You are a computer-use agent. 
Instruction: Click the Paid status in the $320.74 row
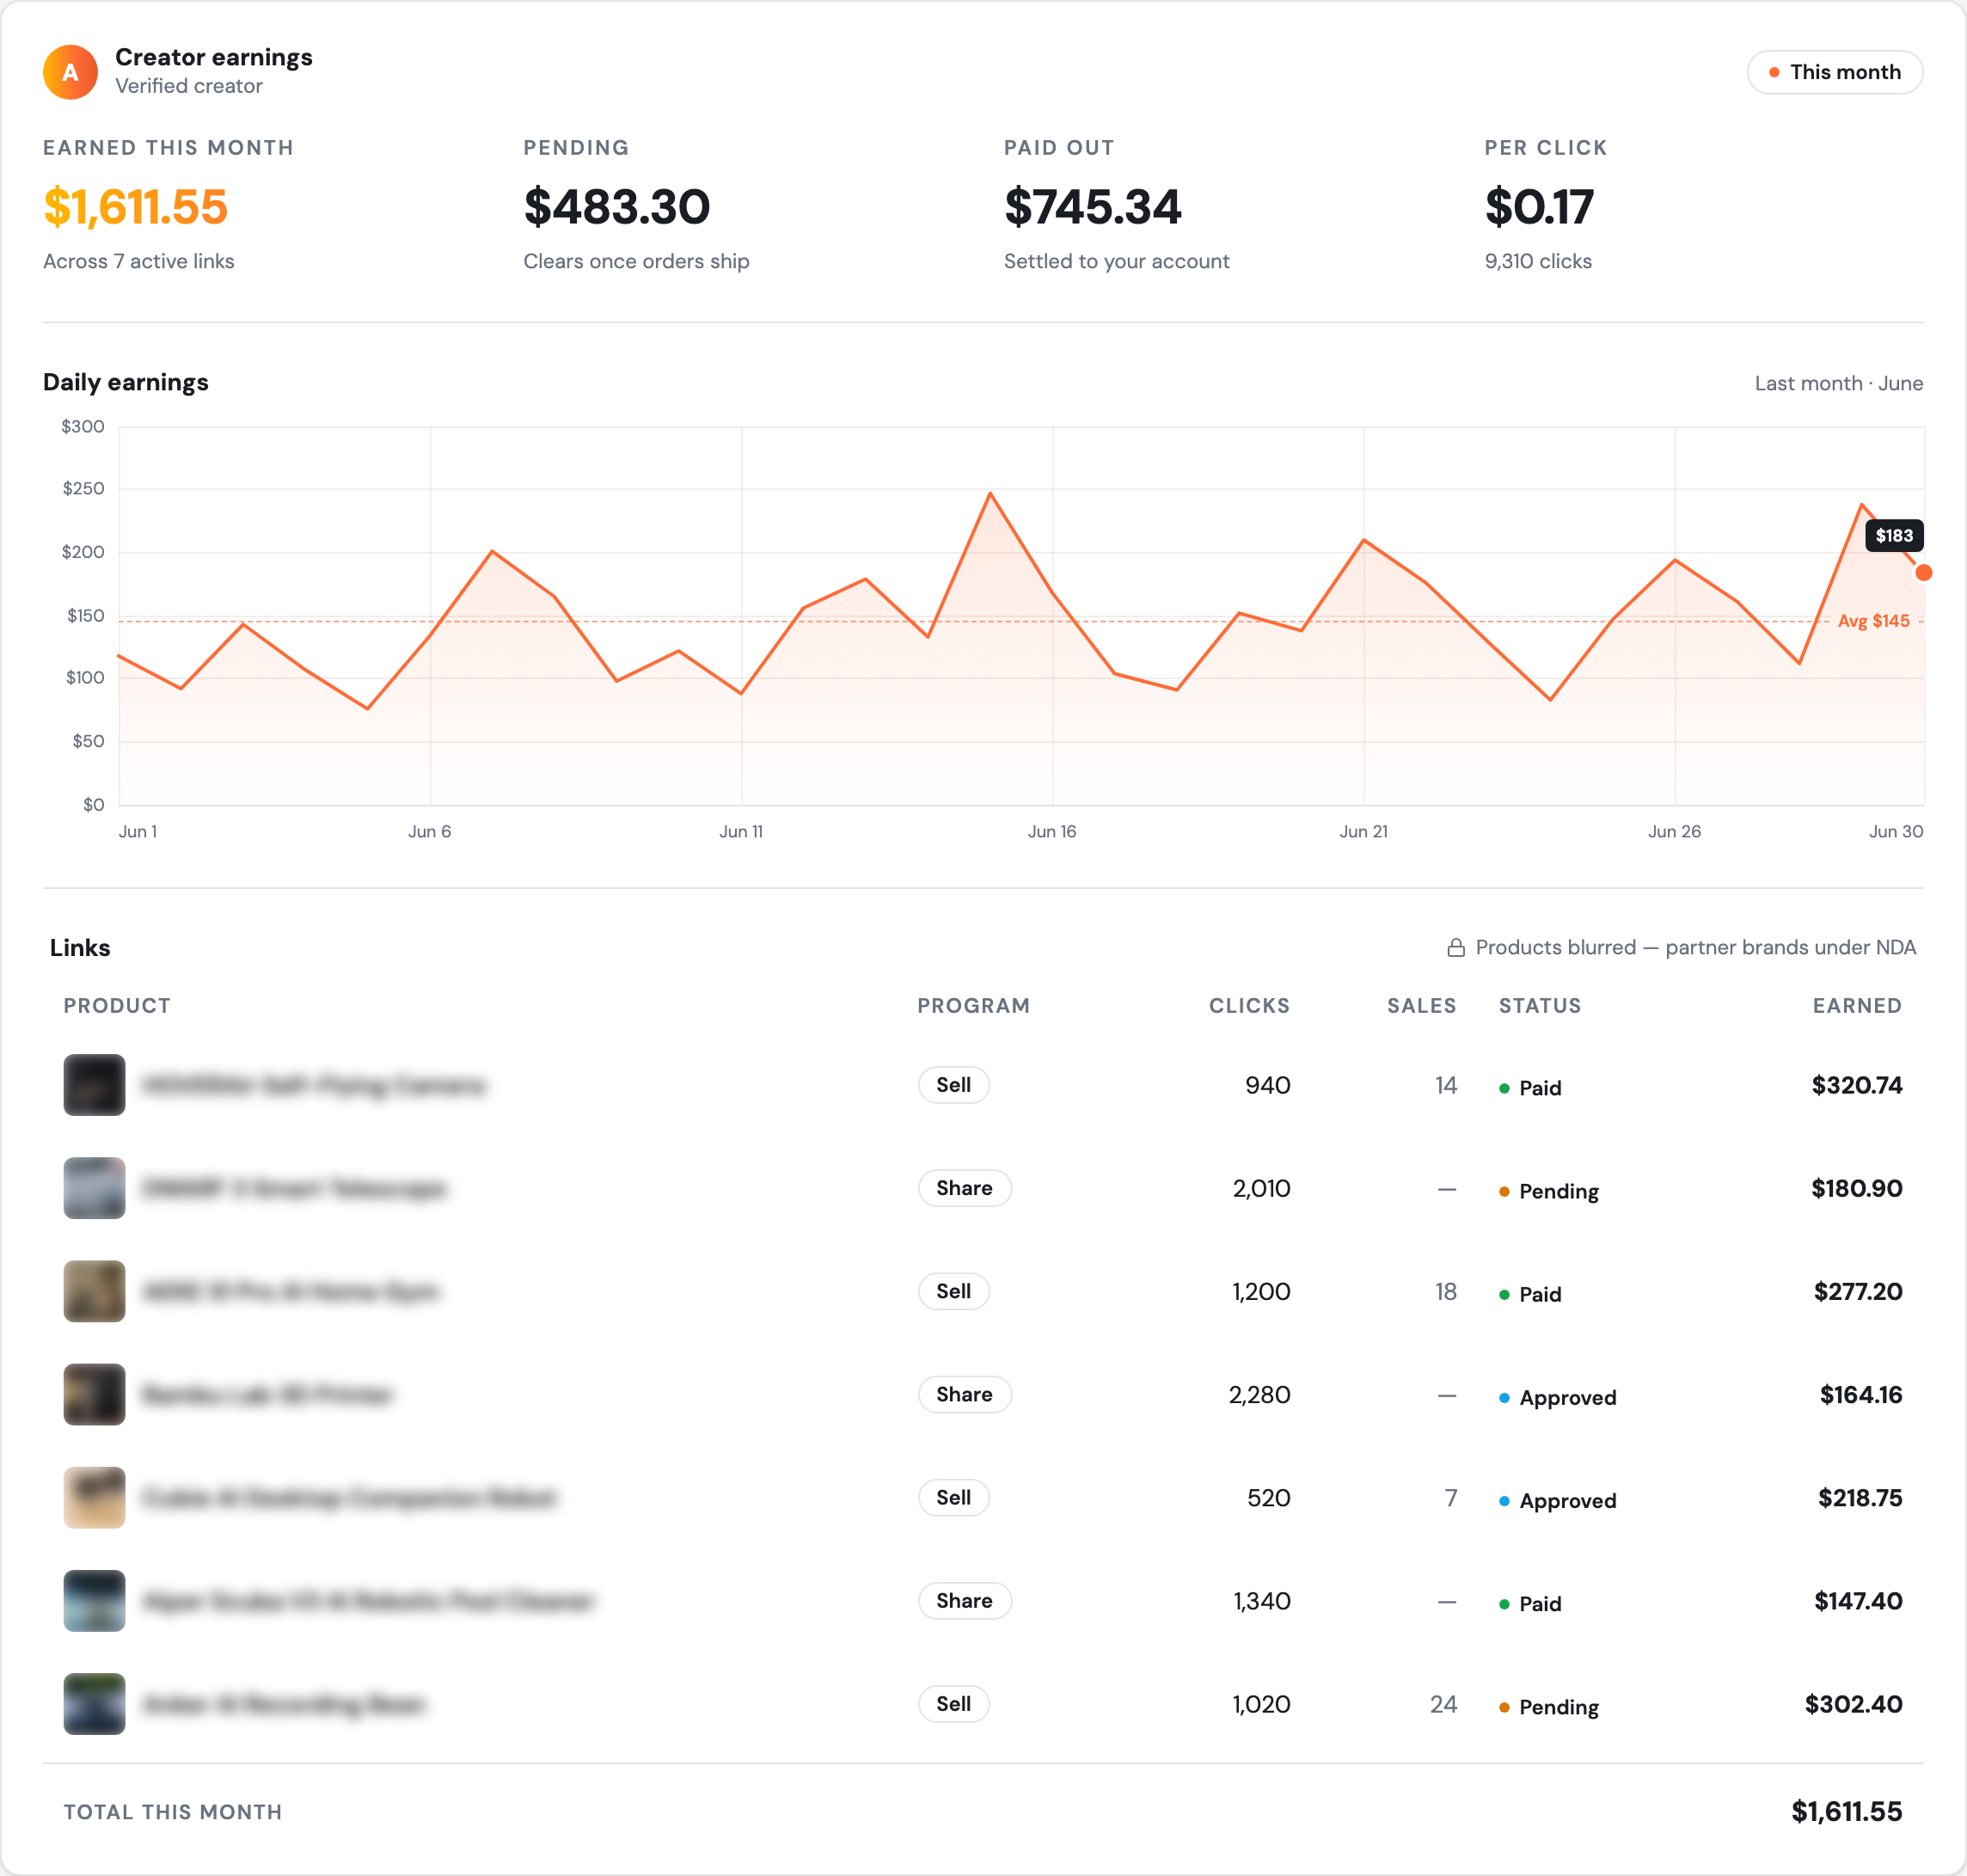(1530, 1088)
